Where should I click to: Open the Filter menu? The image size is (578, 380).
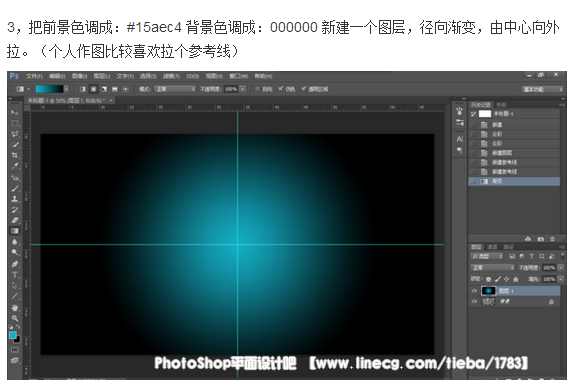pos(171,76)
